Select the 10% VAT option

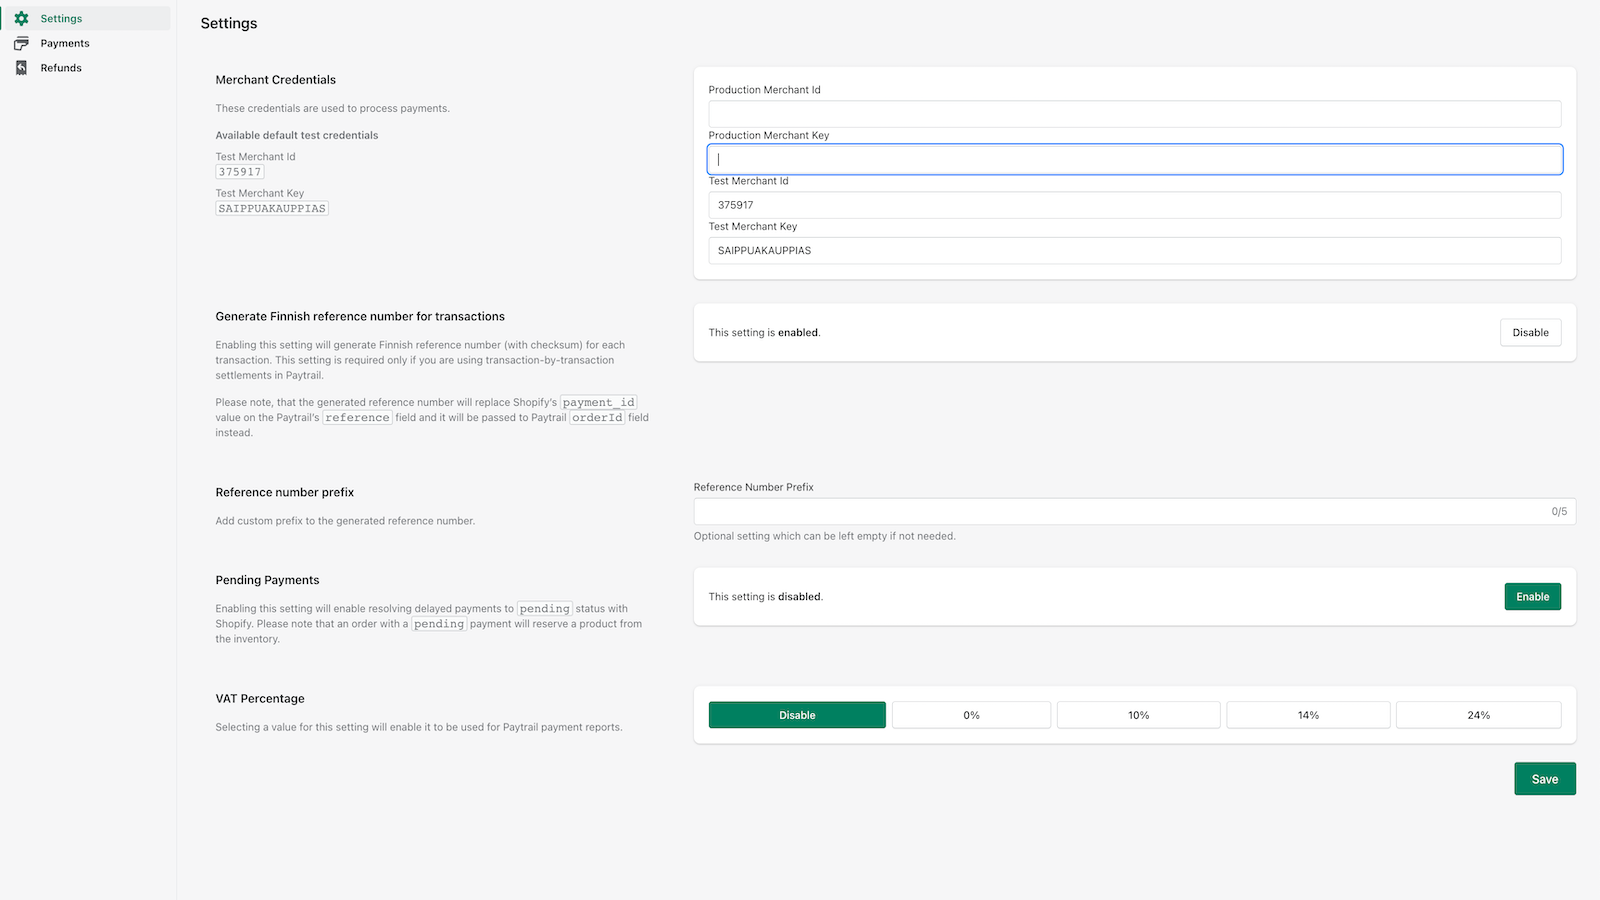1138,715
